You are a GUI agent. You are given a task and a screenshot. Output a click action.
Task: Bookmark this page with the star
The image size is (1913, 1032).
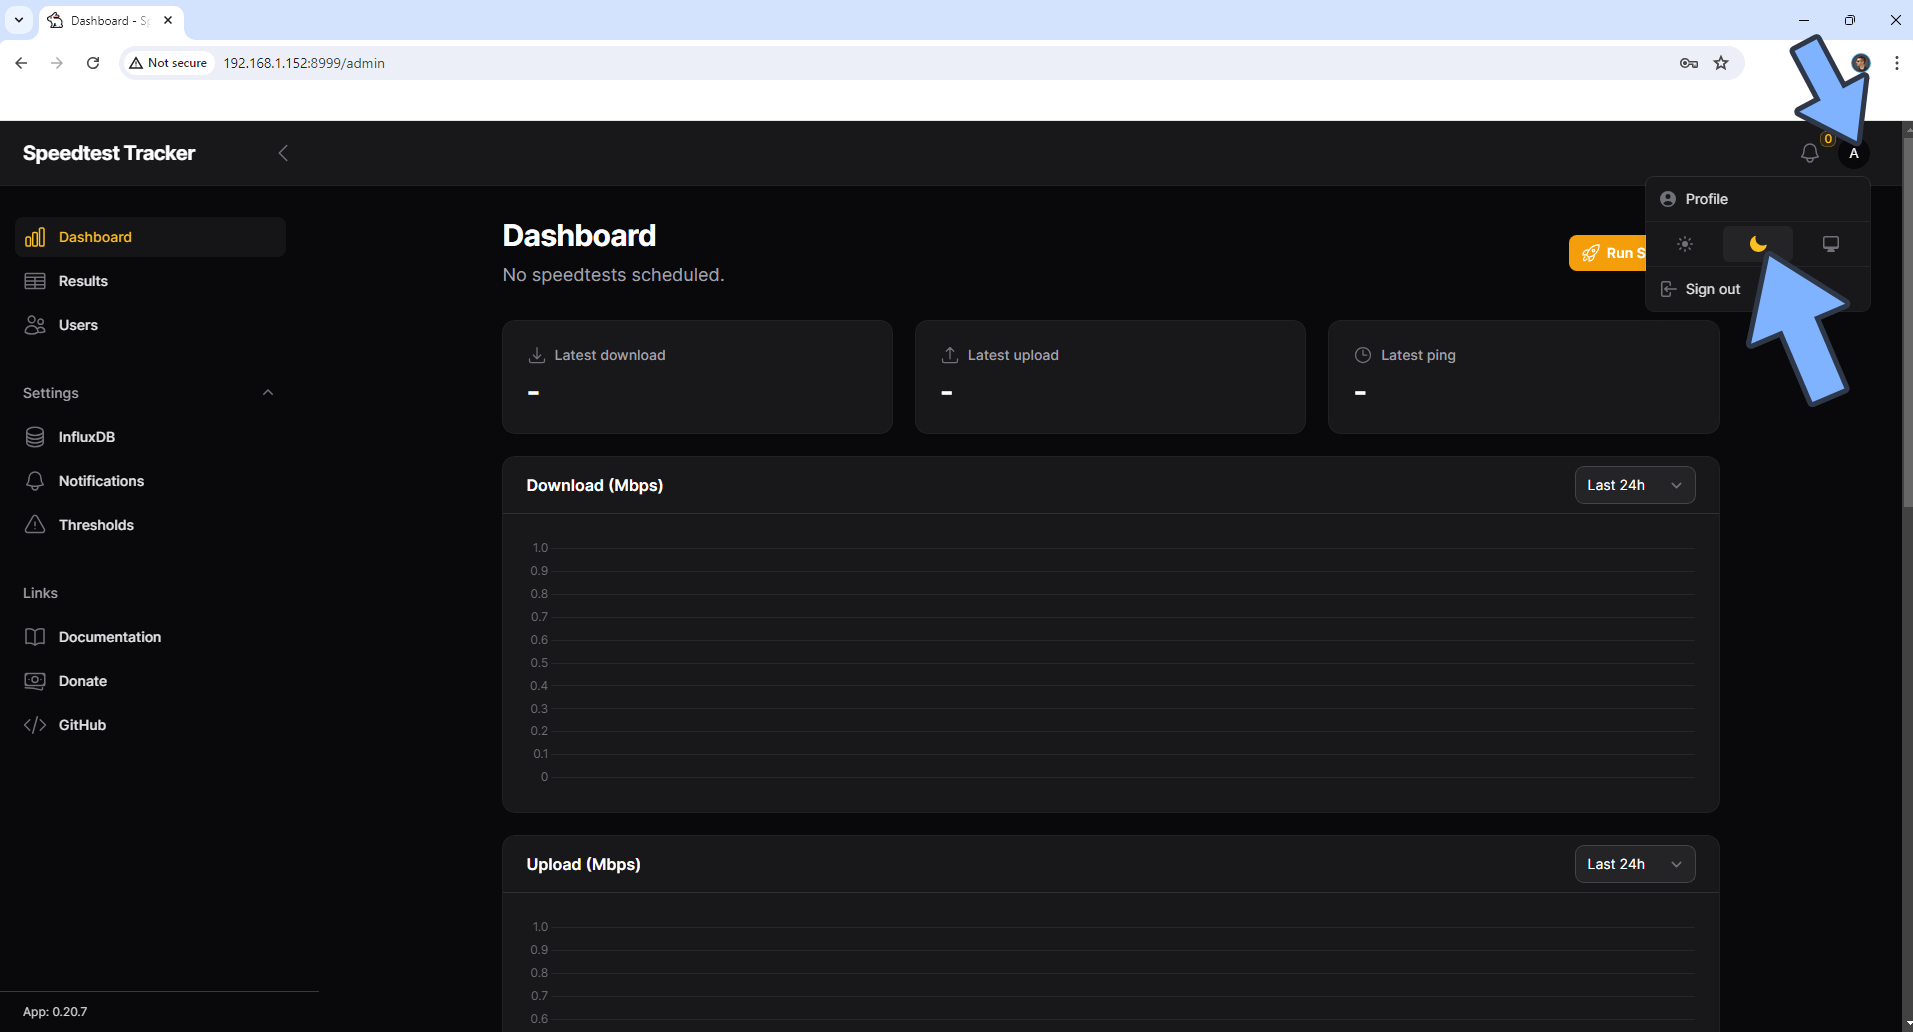(x=1721, y=63)
